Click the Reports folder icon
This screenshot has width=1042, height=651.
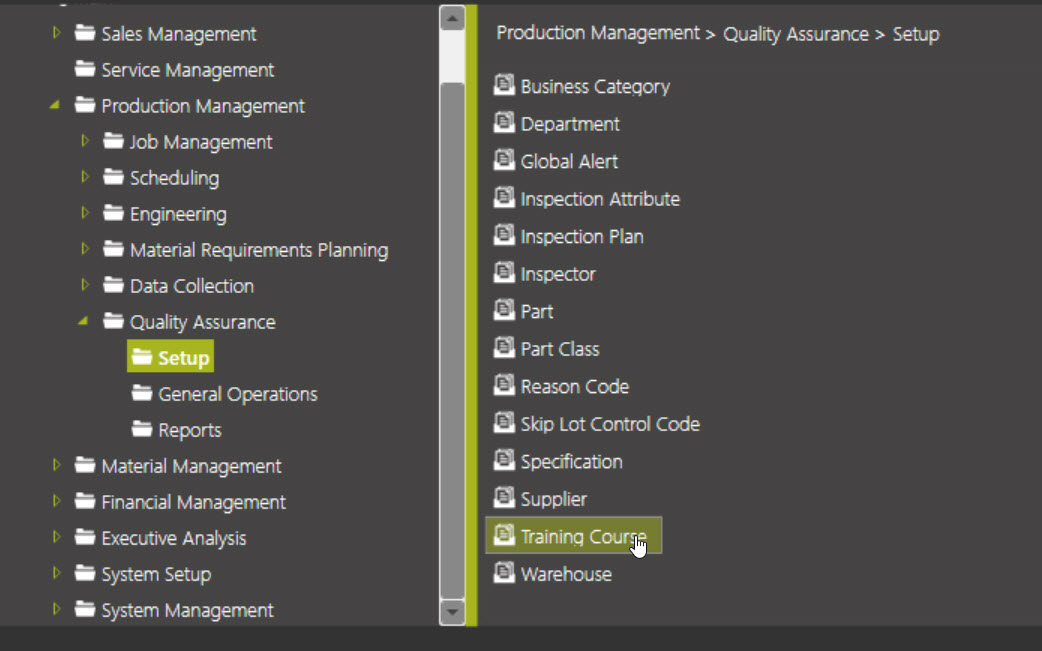pyautogui.click(x=142, y=430)
